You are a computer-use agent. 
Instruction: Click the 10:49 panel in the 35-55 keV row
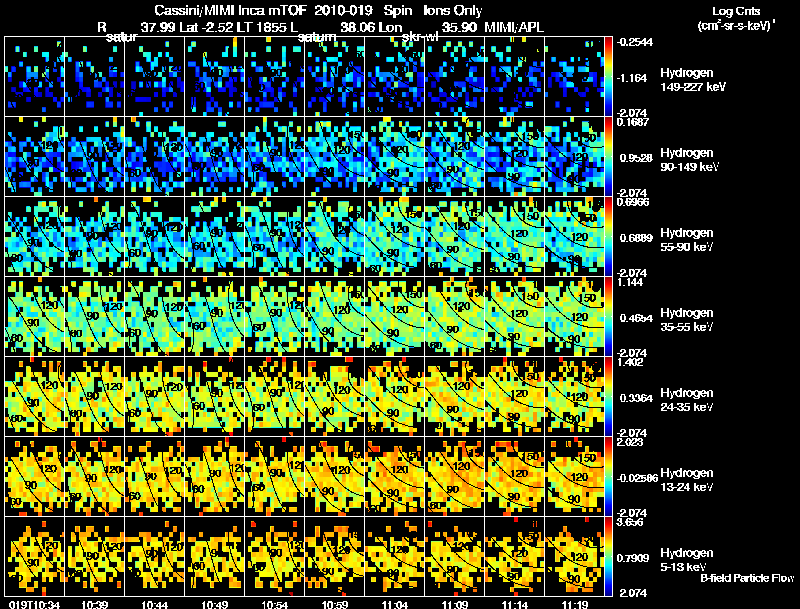(215, 316)
